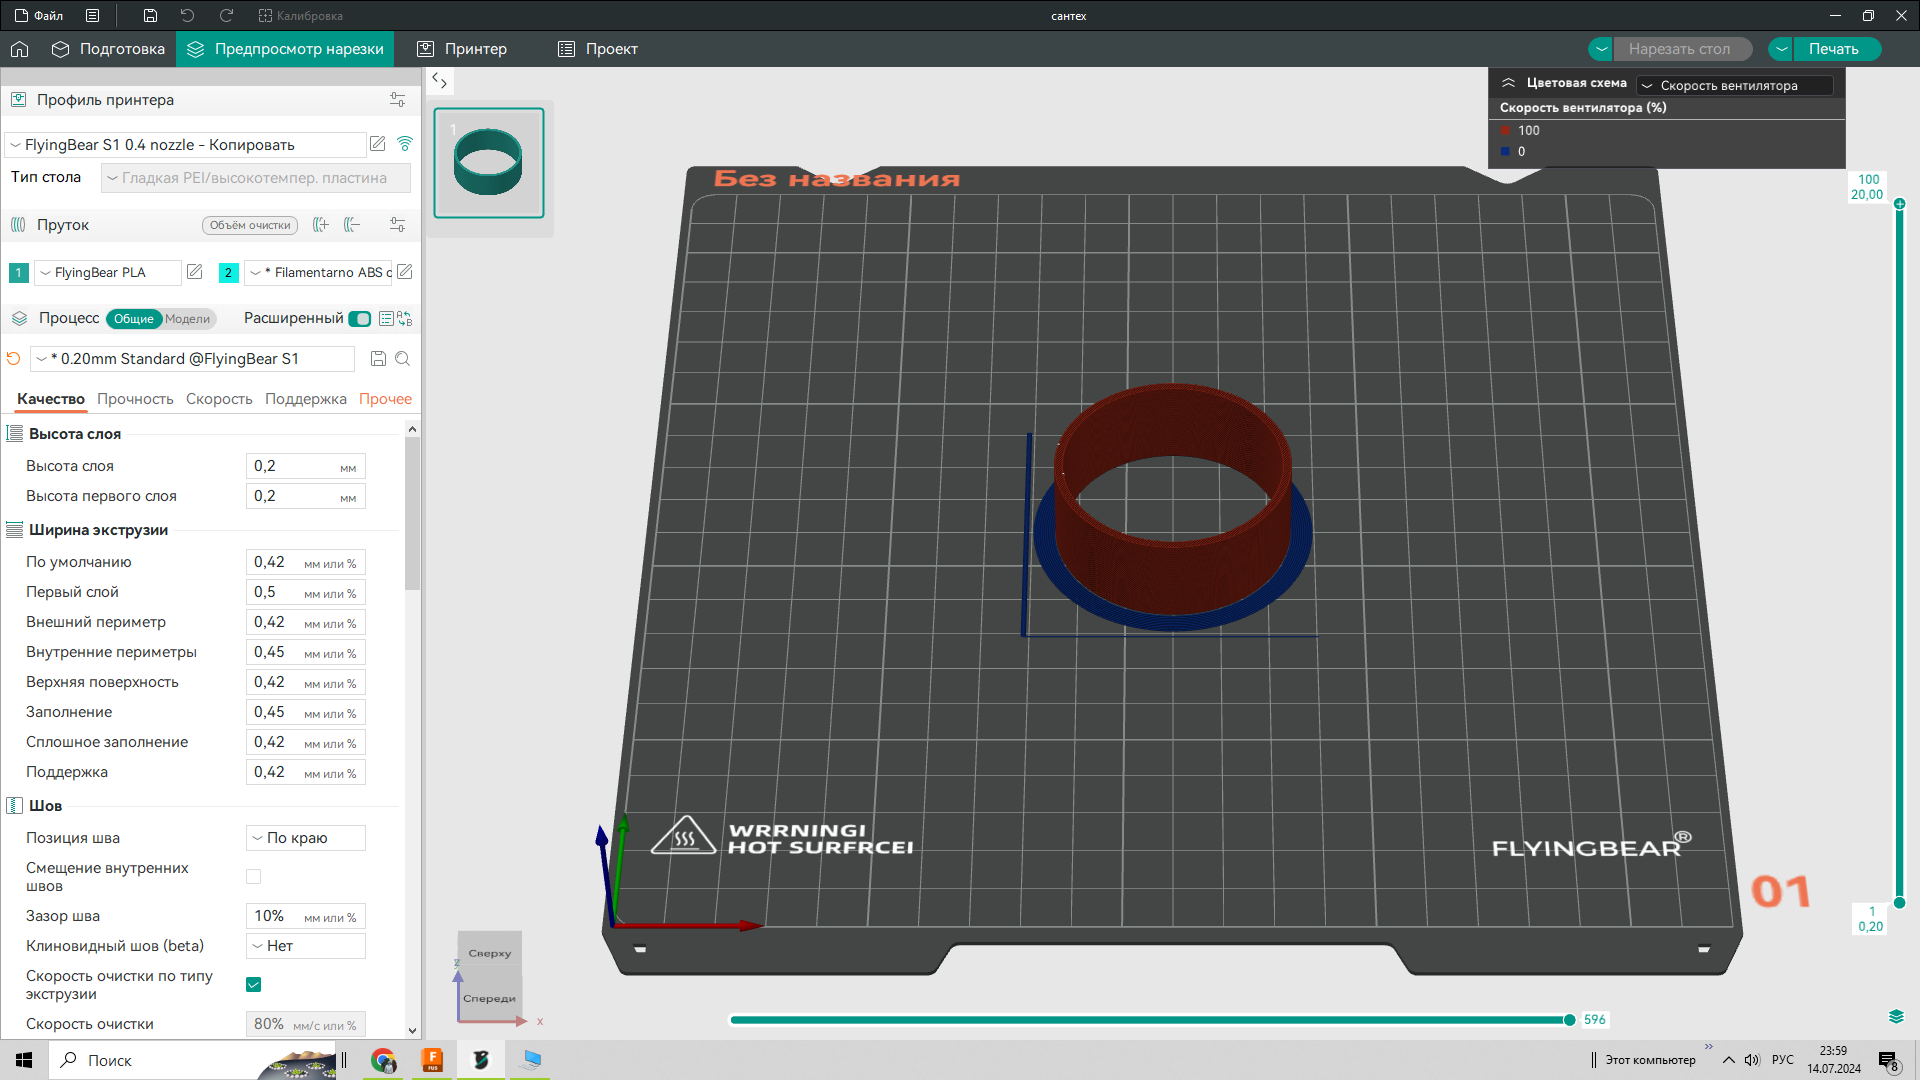
Task: Open the Скорость вентилятора color scheme dropdown
Action: click(x=1735, y=86)
